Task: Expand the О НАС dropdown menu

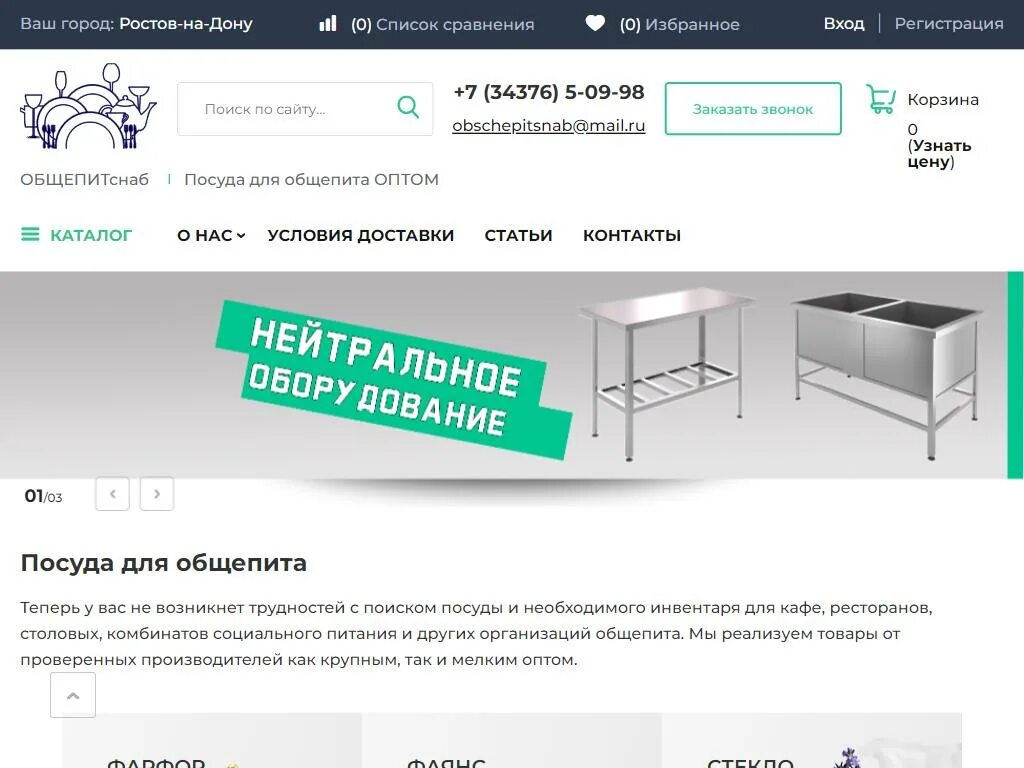Action: (211, 235)
